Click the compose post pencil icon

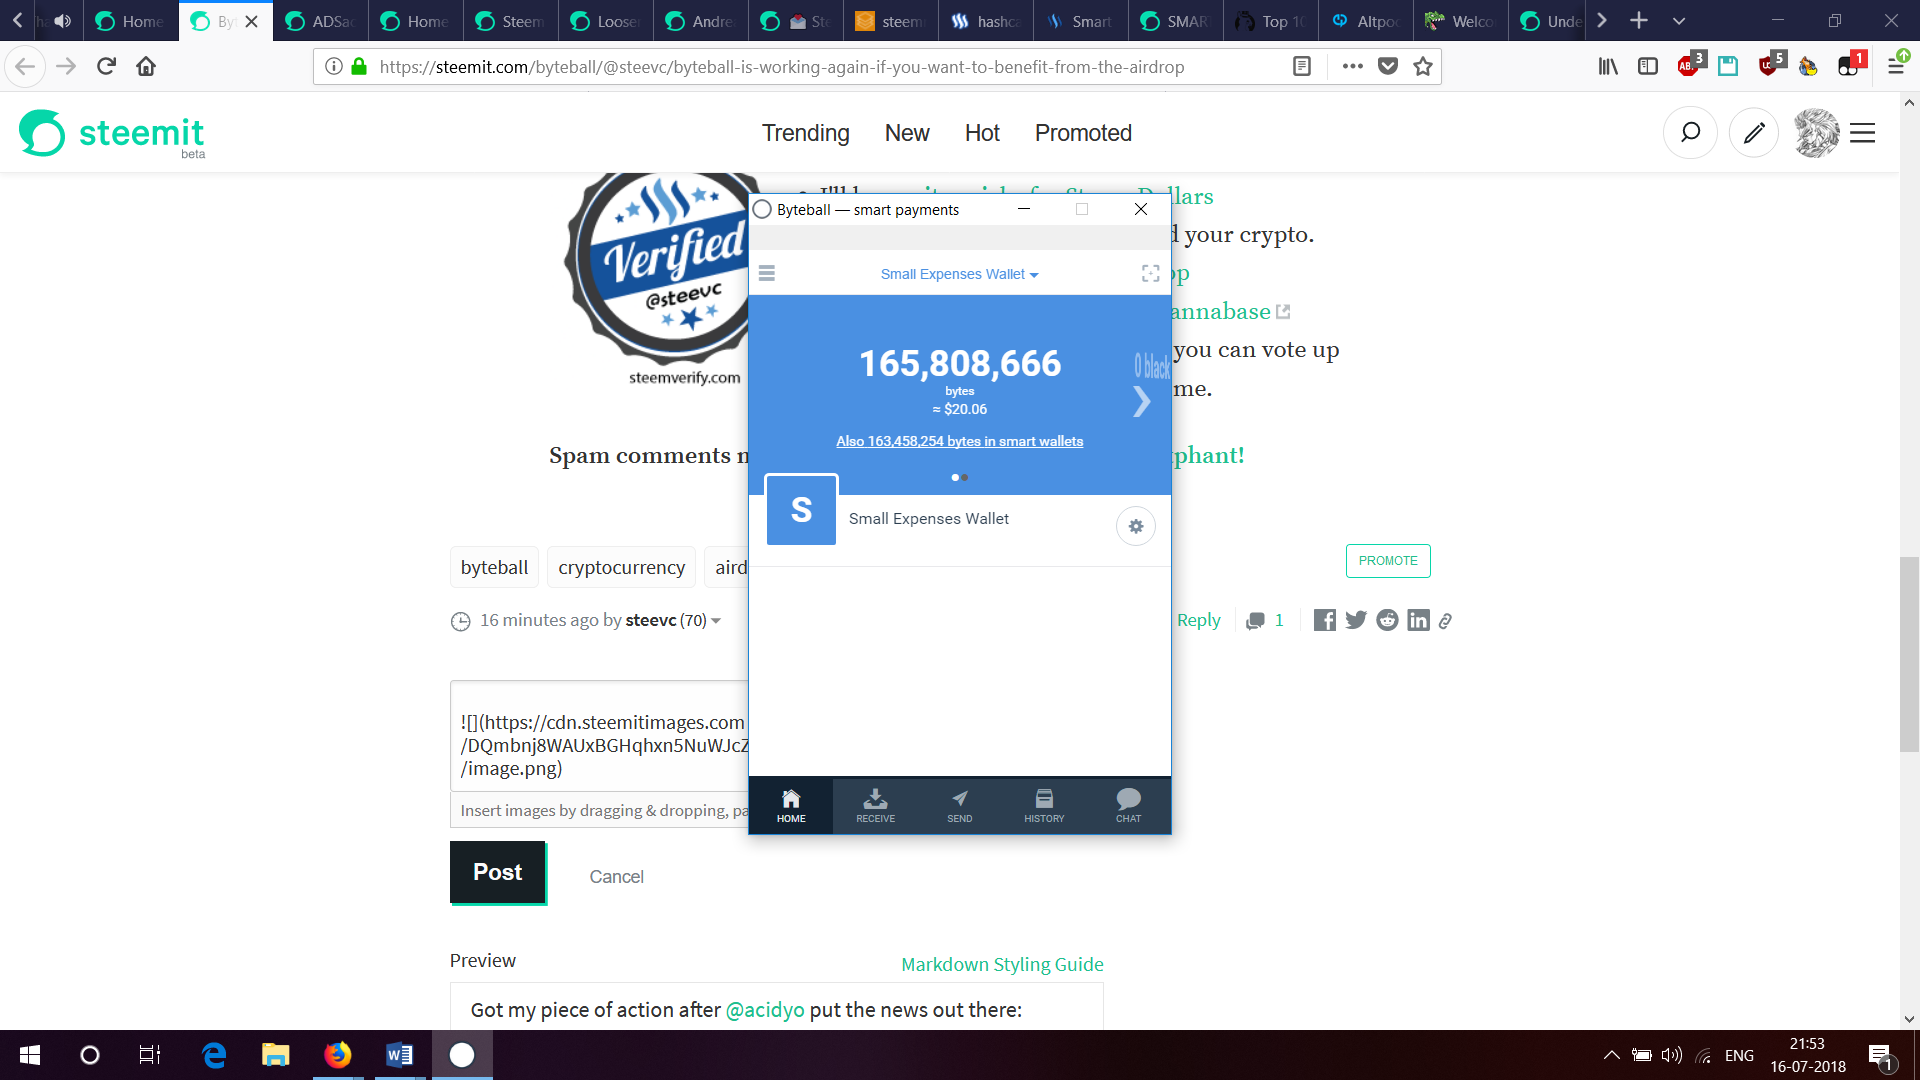[1754, 133]
